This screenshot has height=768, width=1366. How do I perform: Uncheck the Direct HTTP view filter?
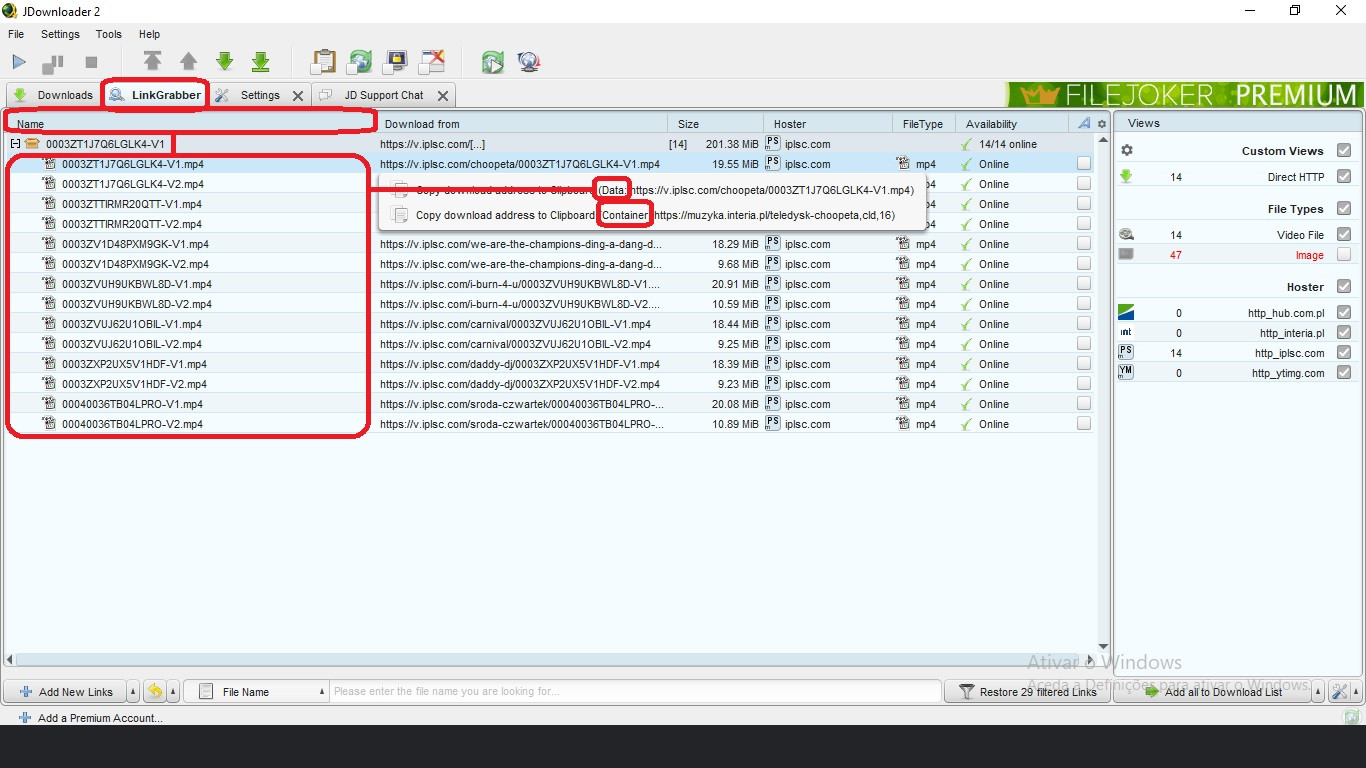tap(1343, 177)
